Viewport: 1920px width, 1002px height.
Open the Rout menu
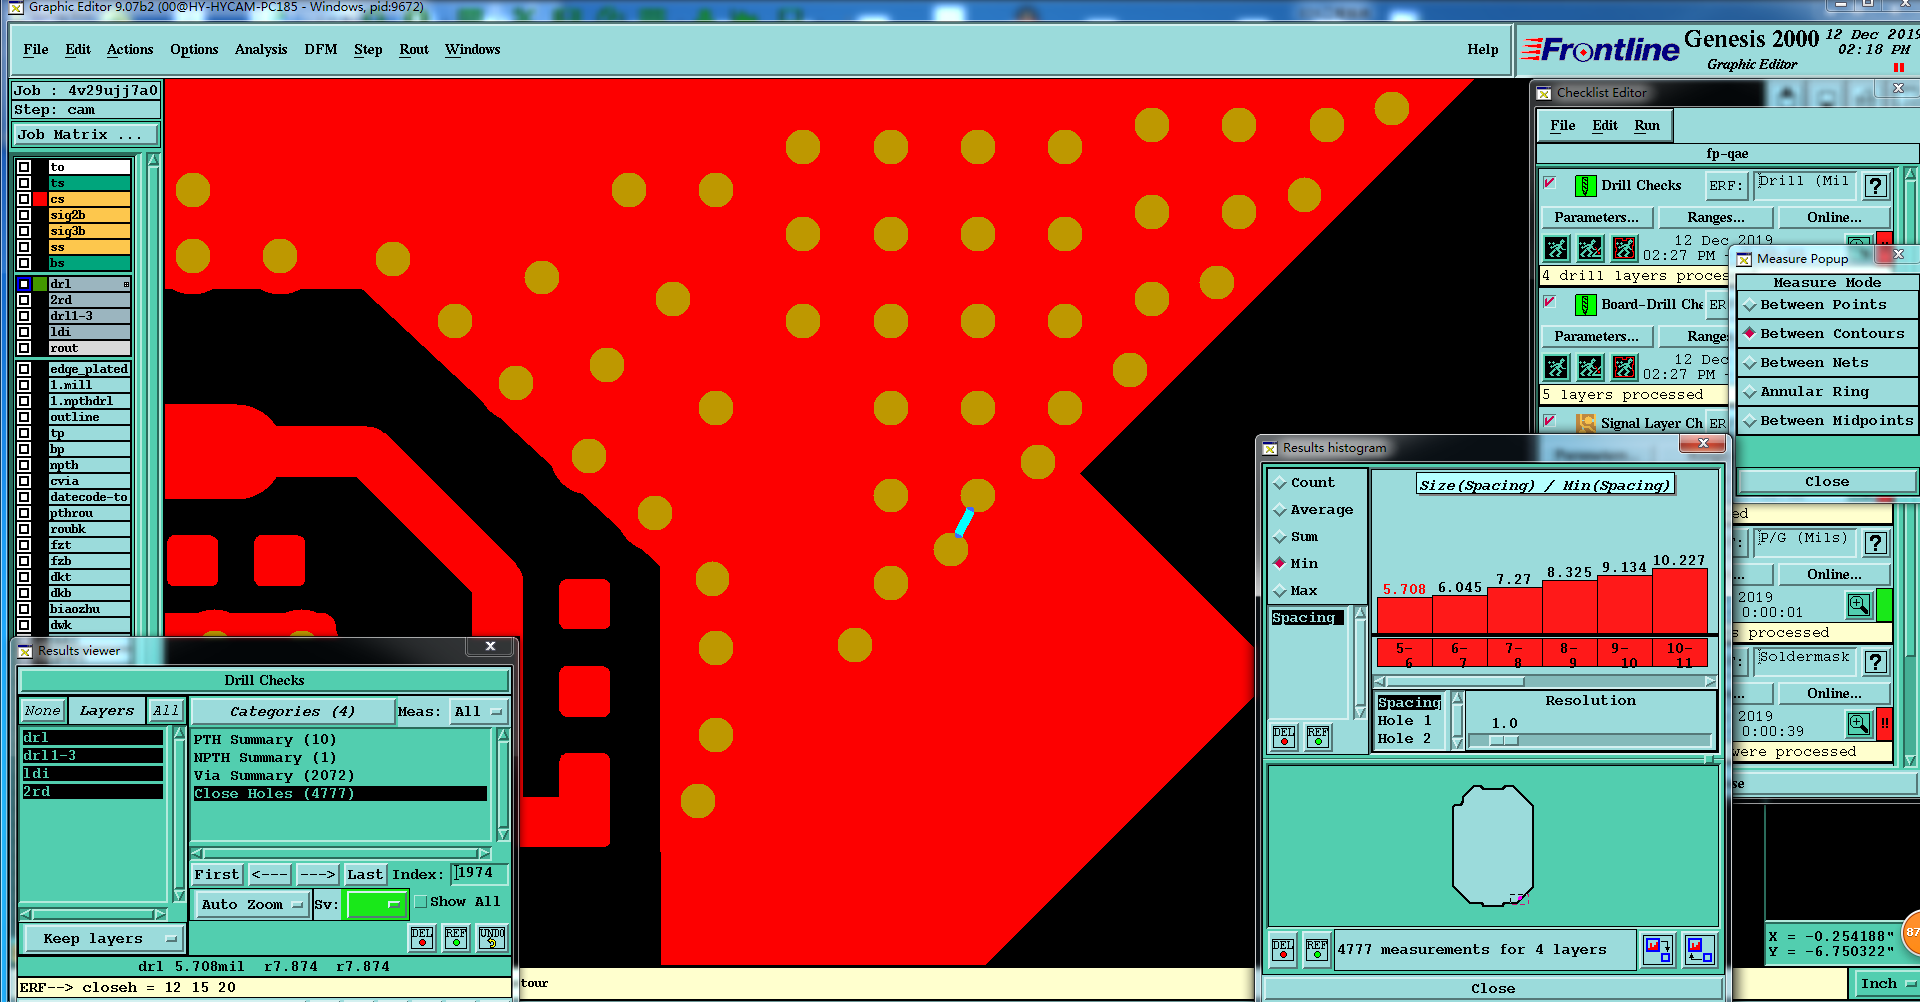(414, 50)
